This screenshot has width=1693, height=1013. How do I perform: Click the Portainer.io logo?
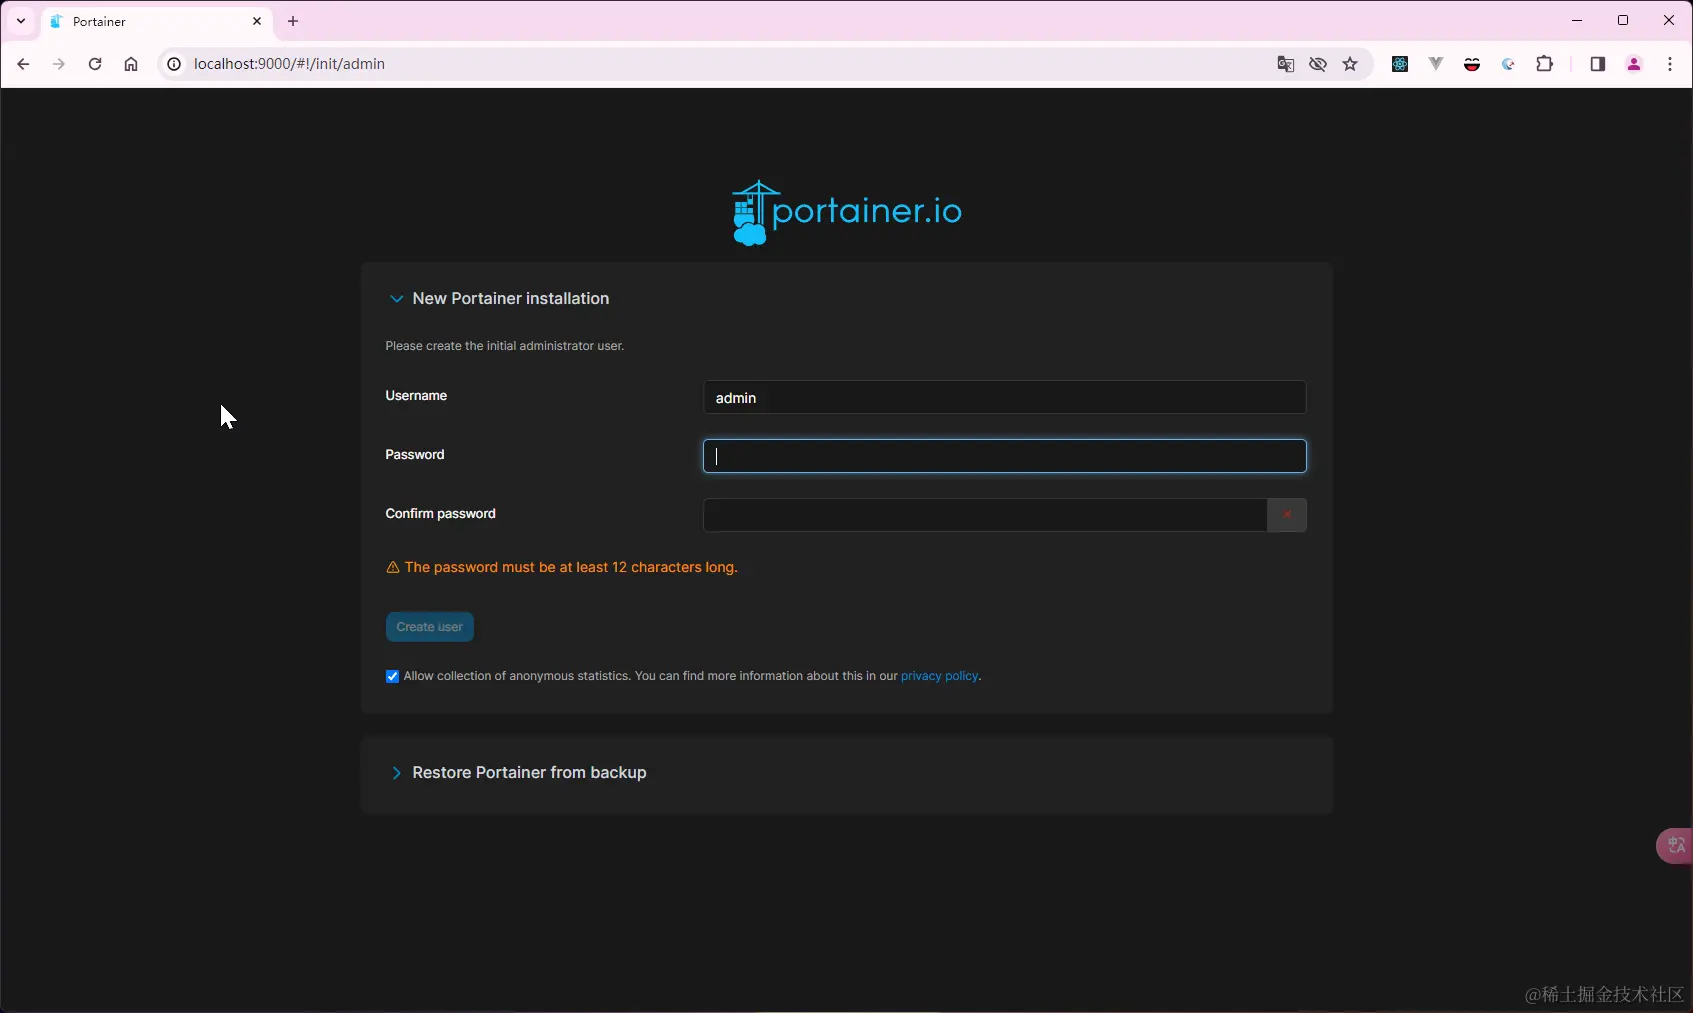click(847, 212)
